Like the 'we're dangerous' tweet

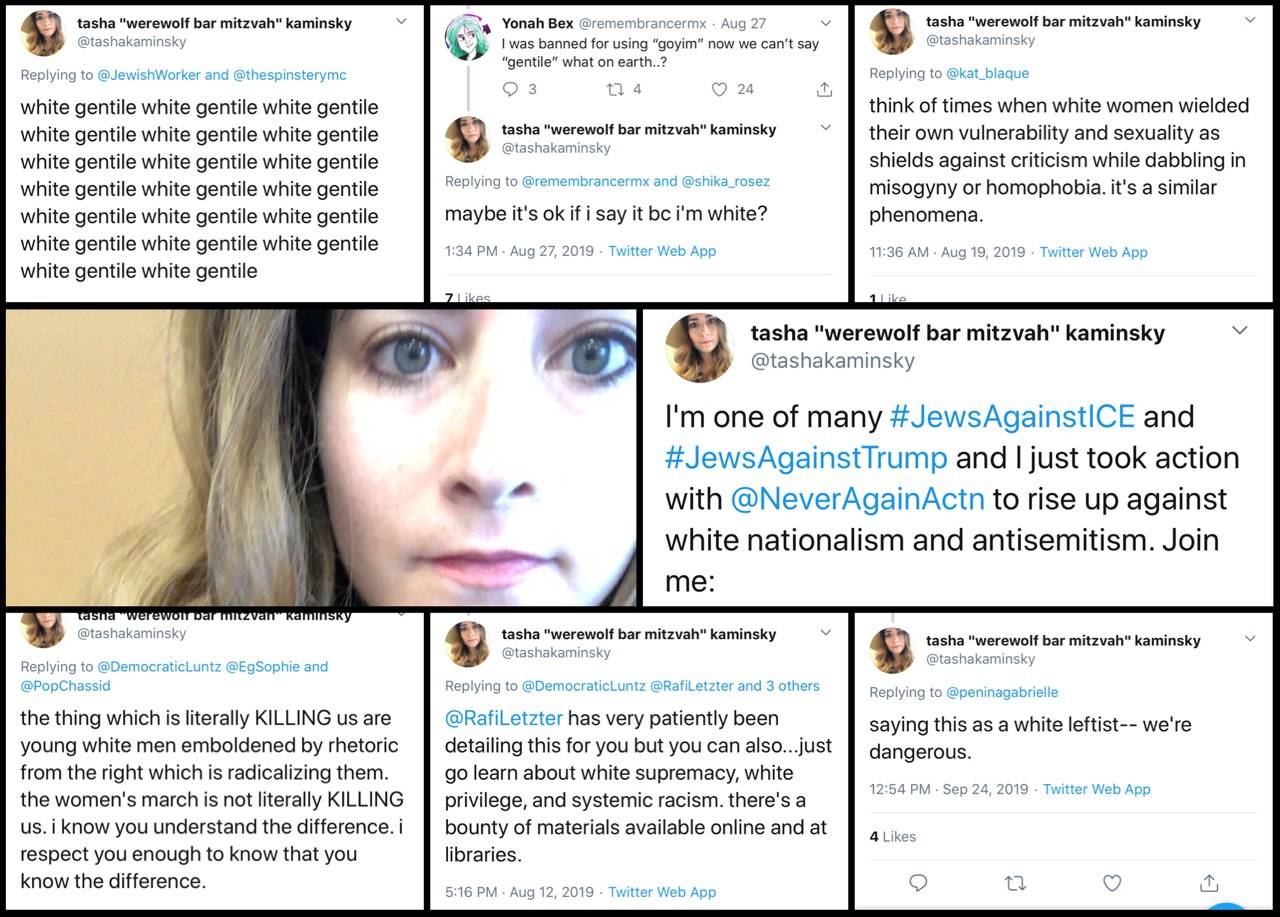(1111, 882)
